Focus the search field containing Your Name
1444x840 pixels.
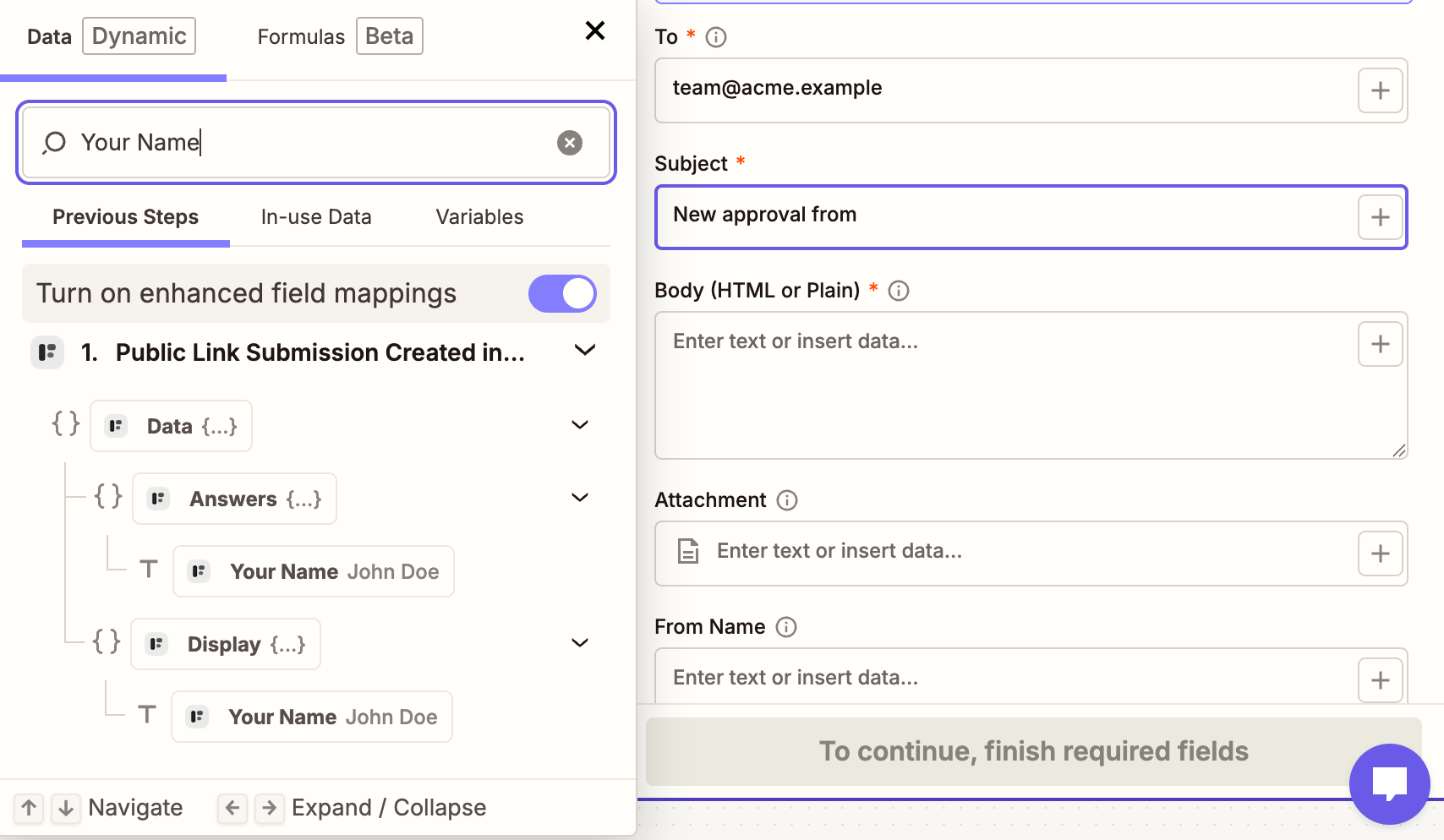coord(316,143)
